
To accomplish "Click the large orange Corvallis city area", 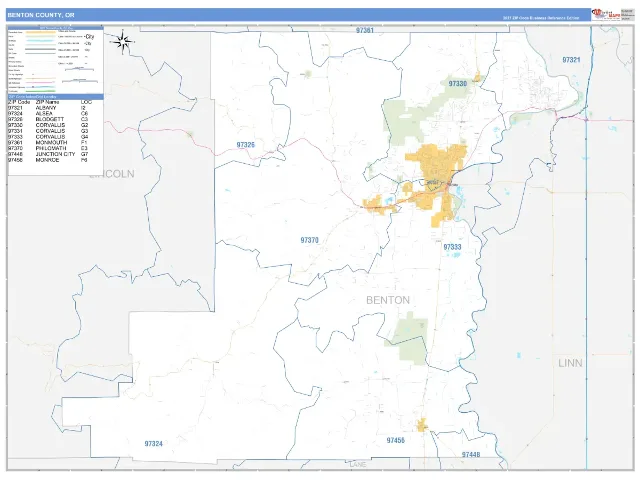I will (x=439, y=165).
